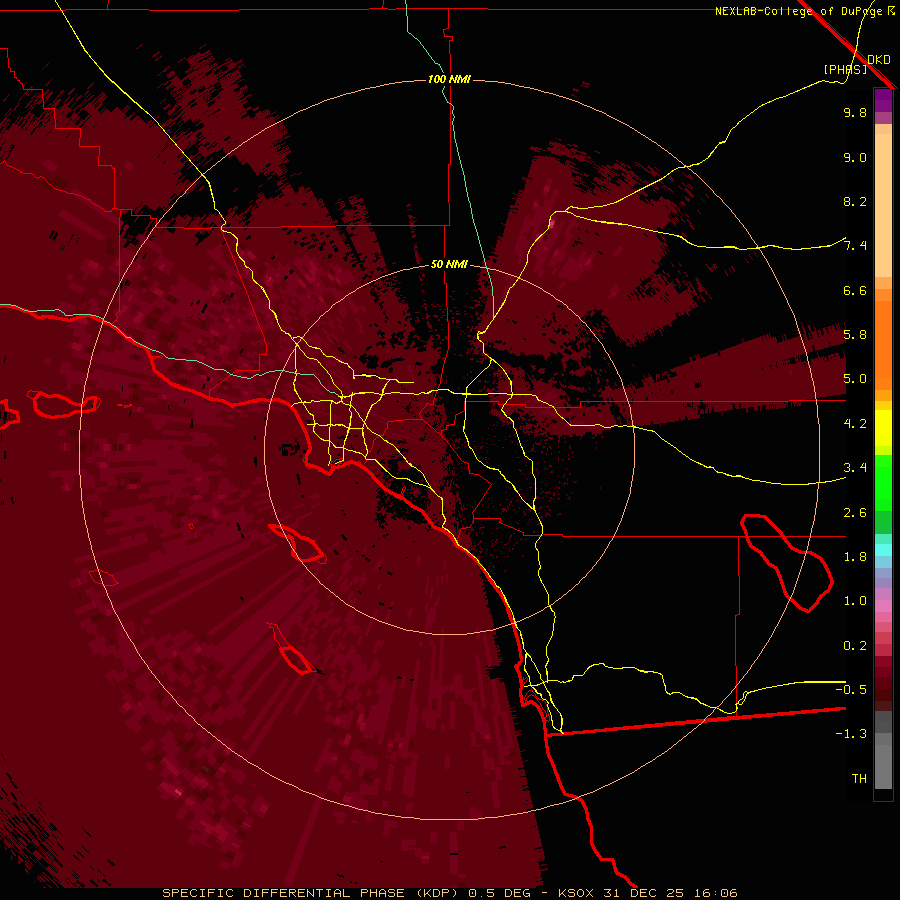Screen dimensions: 900x900
Task: Pick the bright orange colorbar segment
Action: [883, 344]
